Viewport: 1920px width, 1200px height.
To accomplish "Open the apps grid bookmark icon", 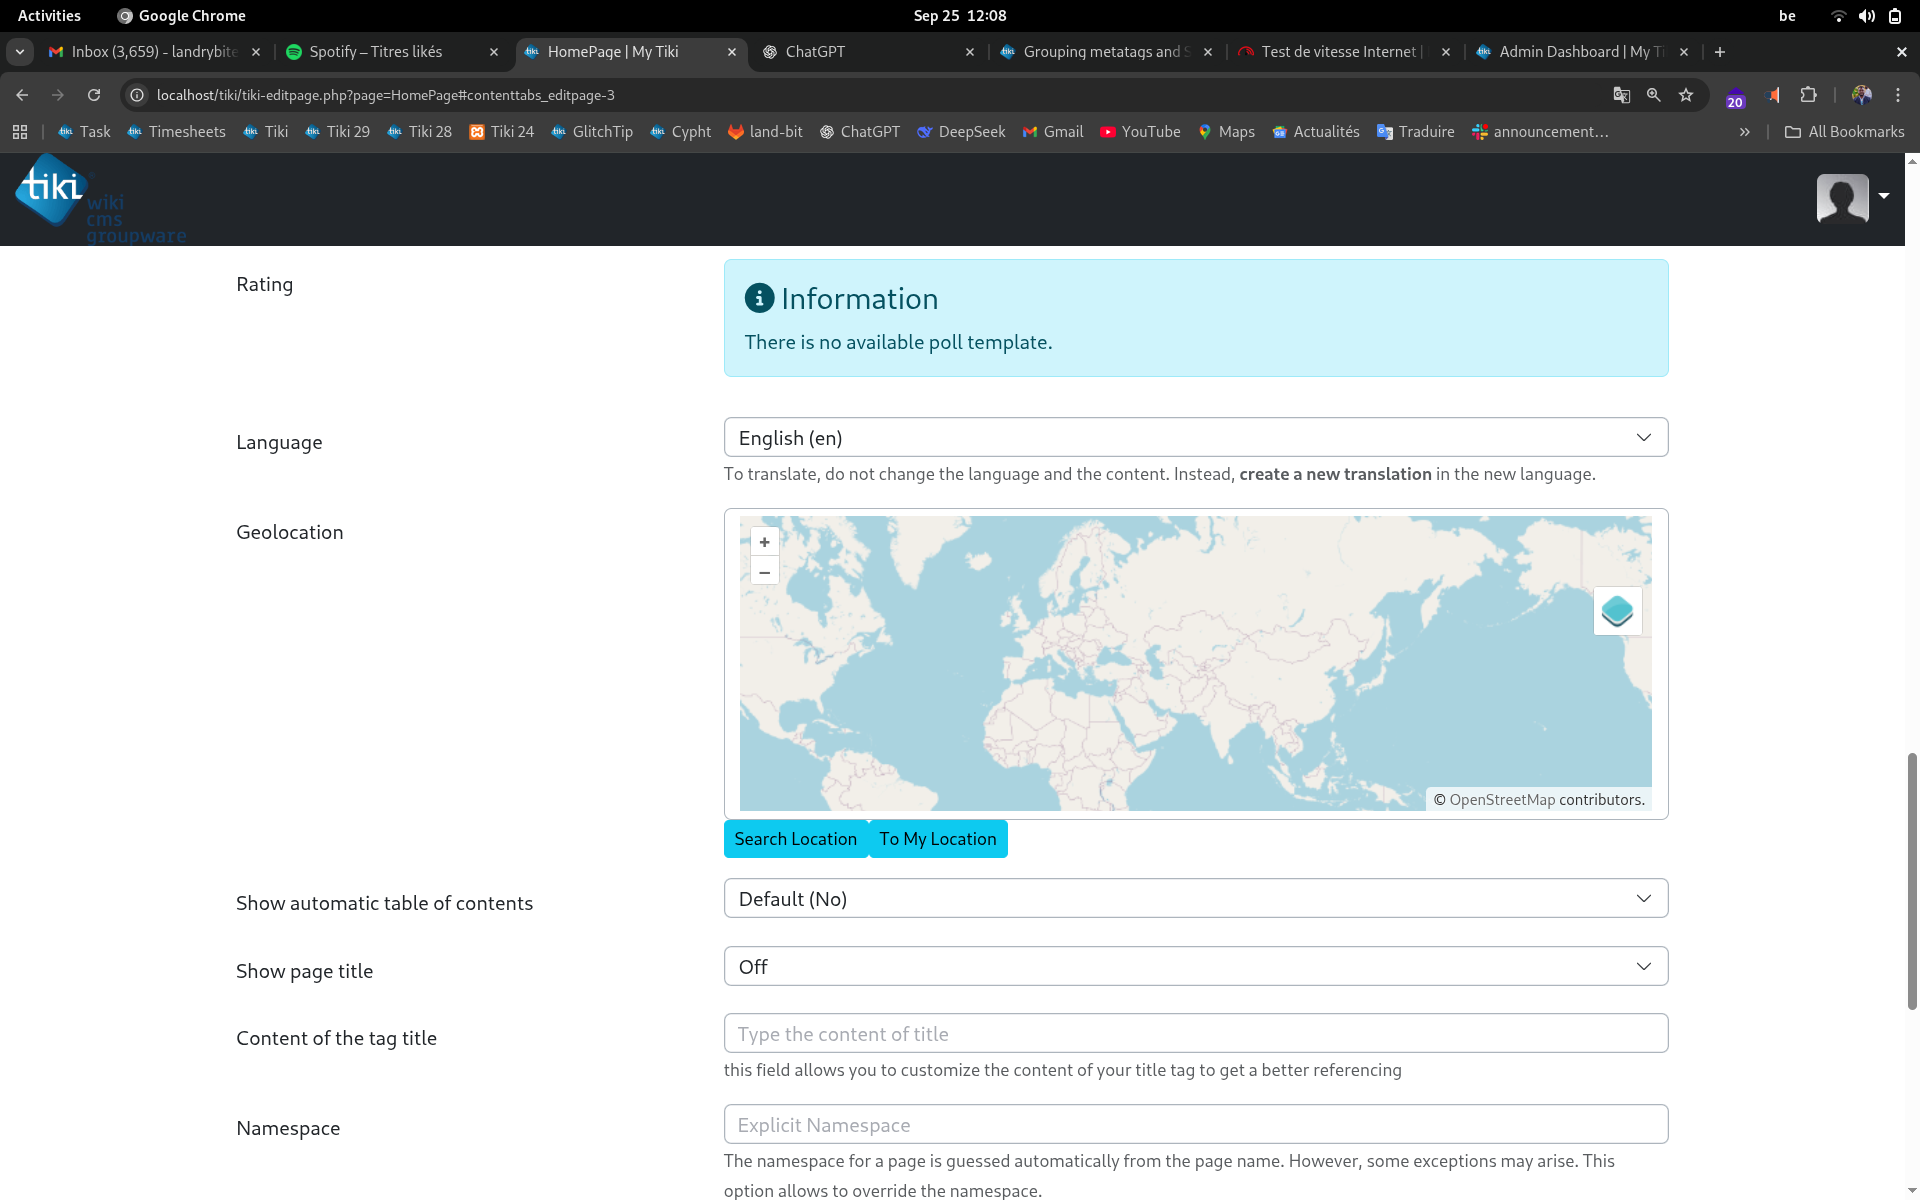I will pyautogui.click(x=20, y=132).
